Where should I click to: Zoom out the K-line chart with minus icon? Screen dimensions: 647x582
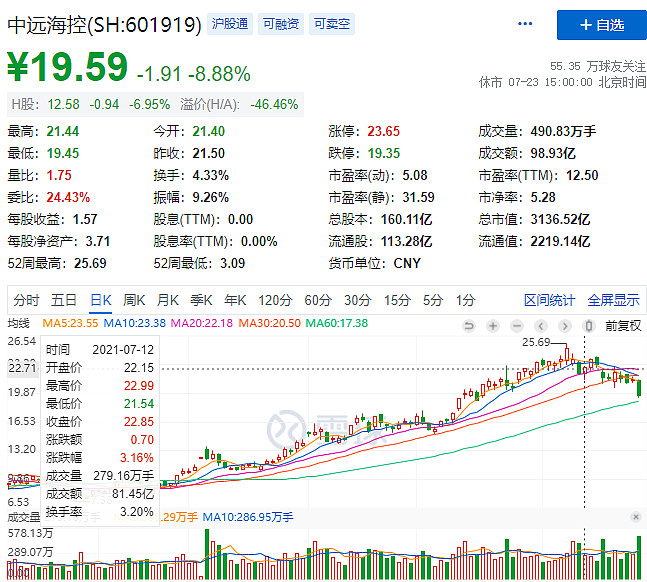(517, 326)
